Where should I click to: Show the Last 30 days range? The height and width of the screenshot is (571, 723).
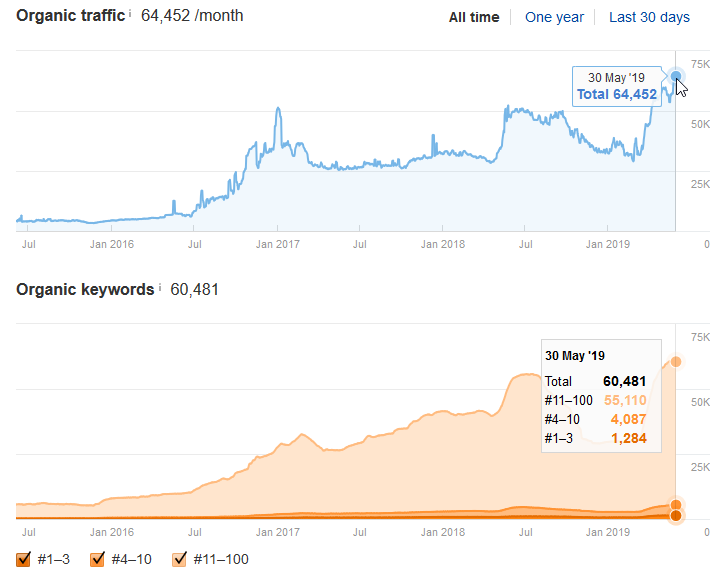(649, 17)
